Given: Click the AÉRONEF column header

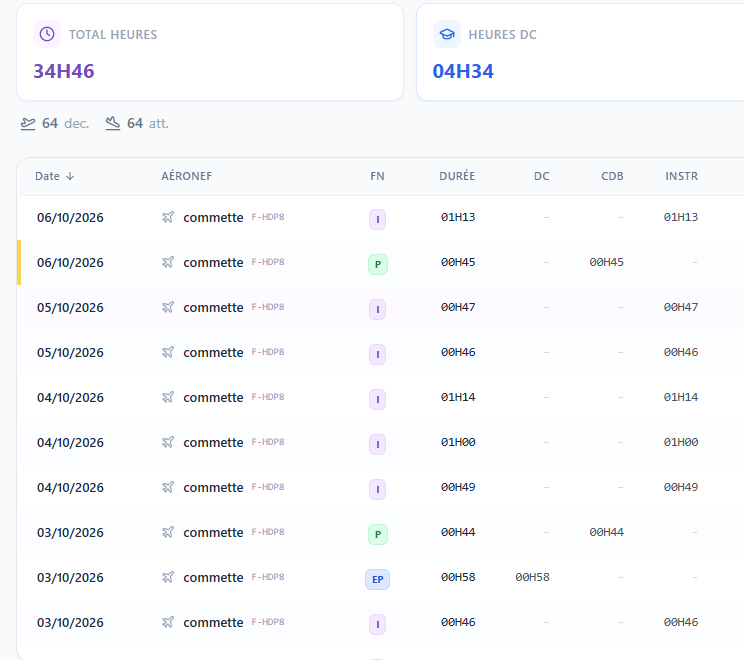Looking at the screenshot, I should (x=186, y=176).
